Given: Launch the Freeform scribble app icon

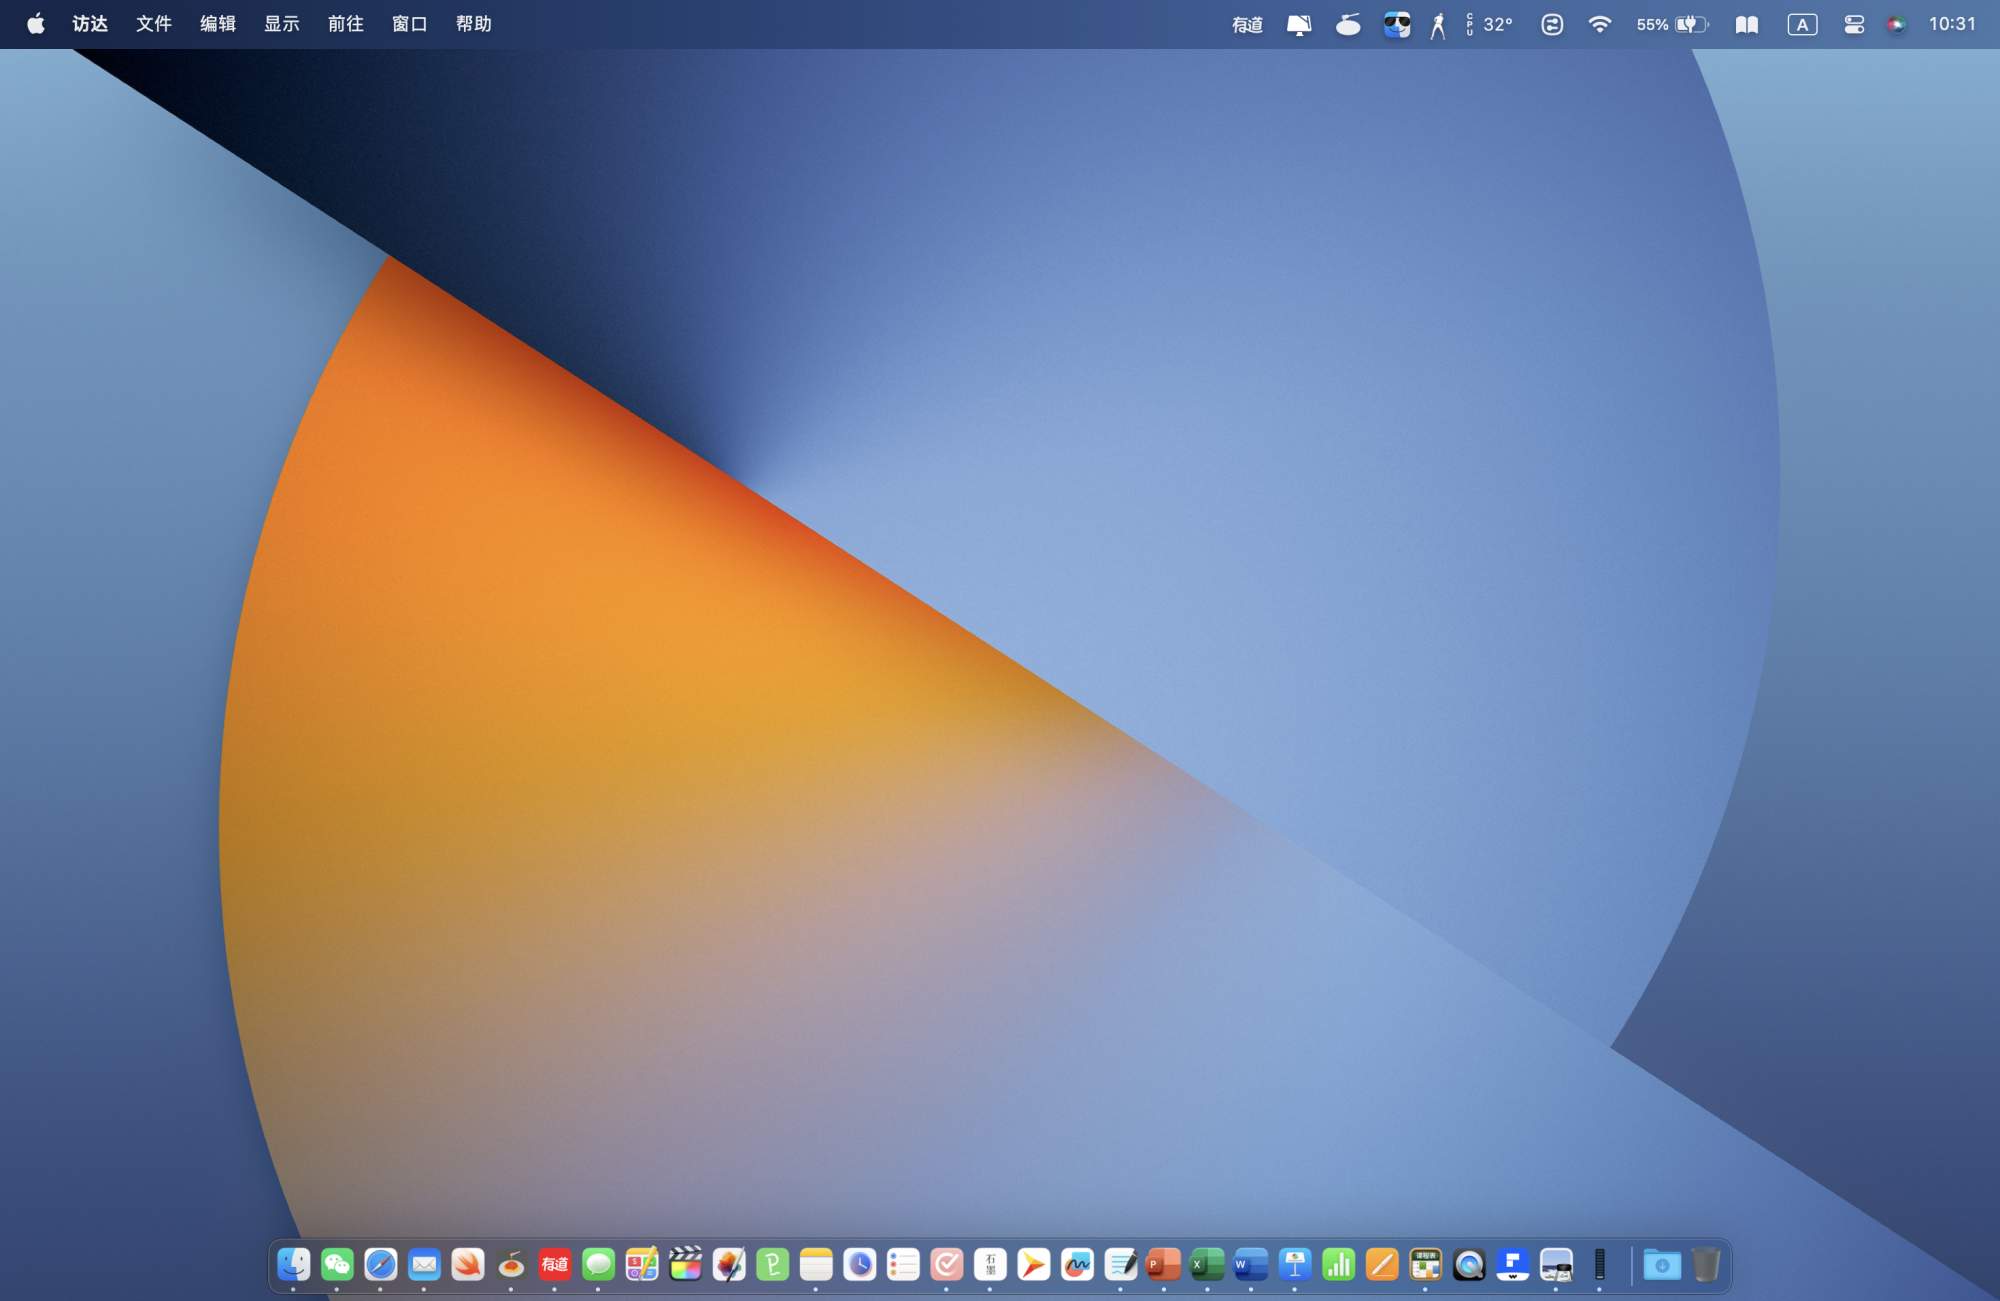Looking at the screenshot, I should [1077, 1265].
